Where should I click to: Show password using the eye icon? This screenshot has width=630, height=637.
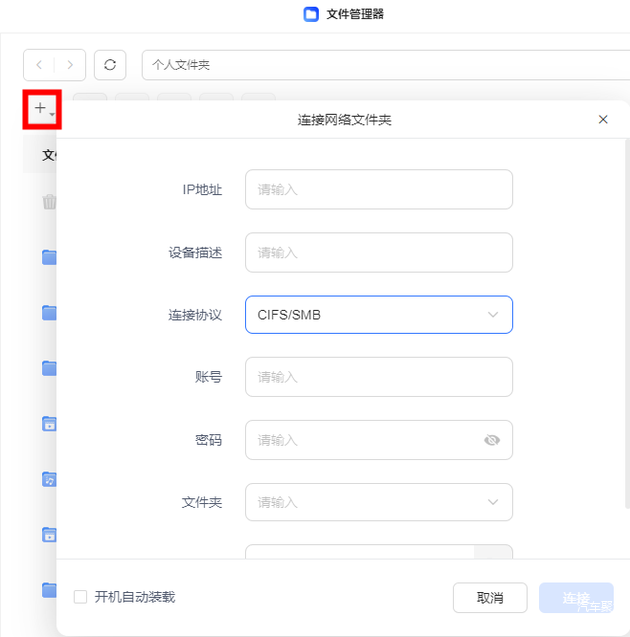coord(491,440)
